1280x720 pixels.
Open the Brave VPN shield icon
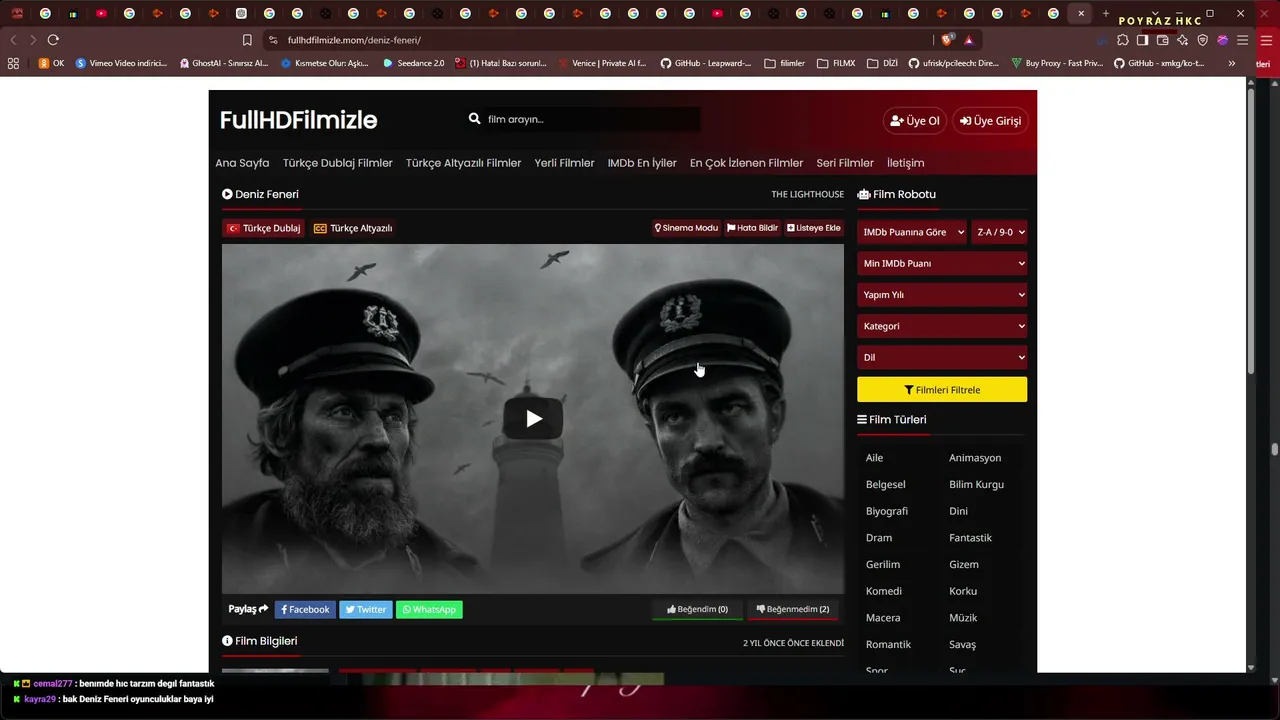(x=1203, y=40)
